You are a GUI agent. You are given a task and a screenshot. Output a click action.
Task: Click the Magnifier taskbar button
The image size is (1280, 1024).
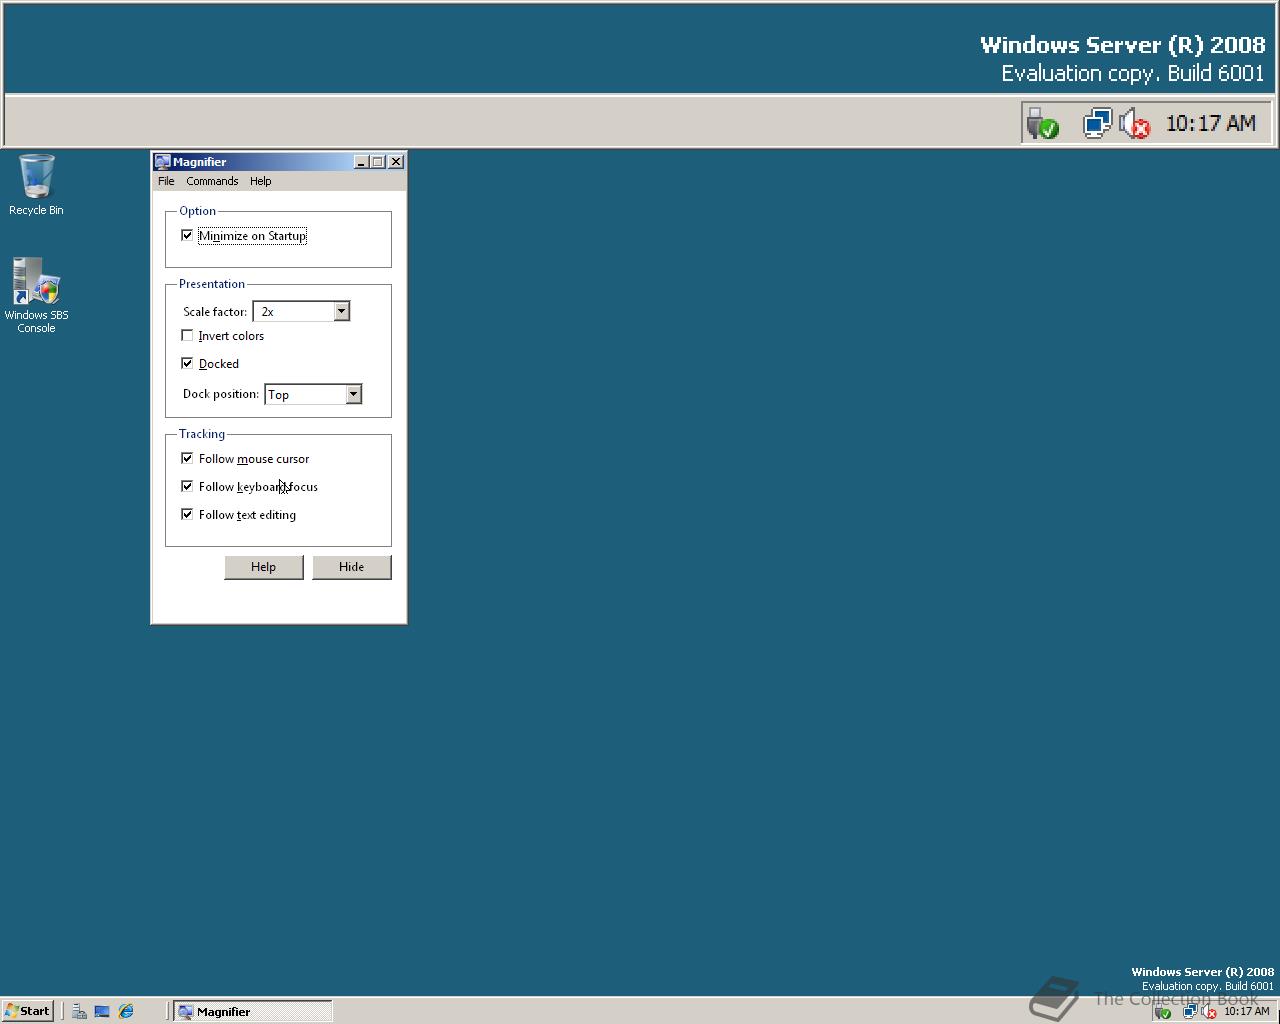(253, 1011)
